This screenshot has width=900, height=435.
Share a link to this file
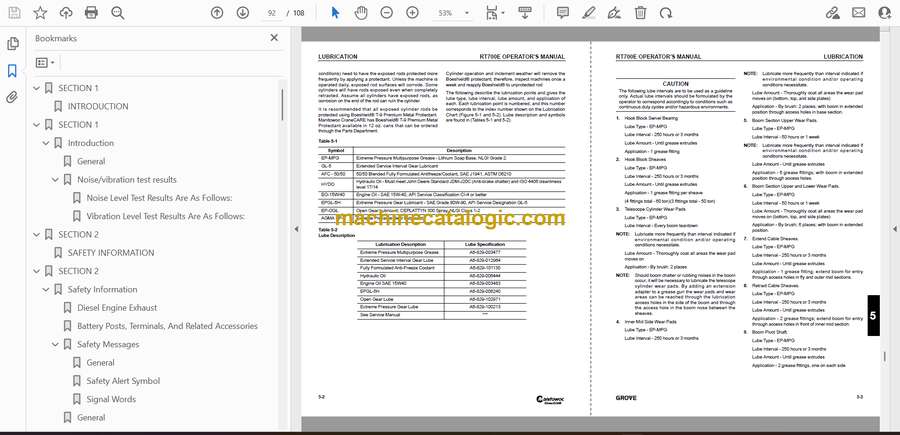832,13
